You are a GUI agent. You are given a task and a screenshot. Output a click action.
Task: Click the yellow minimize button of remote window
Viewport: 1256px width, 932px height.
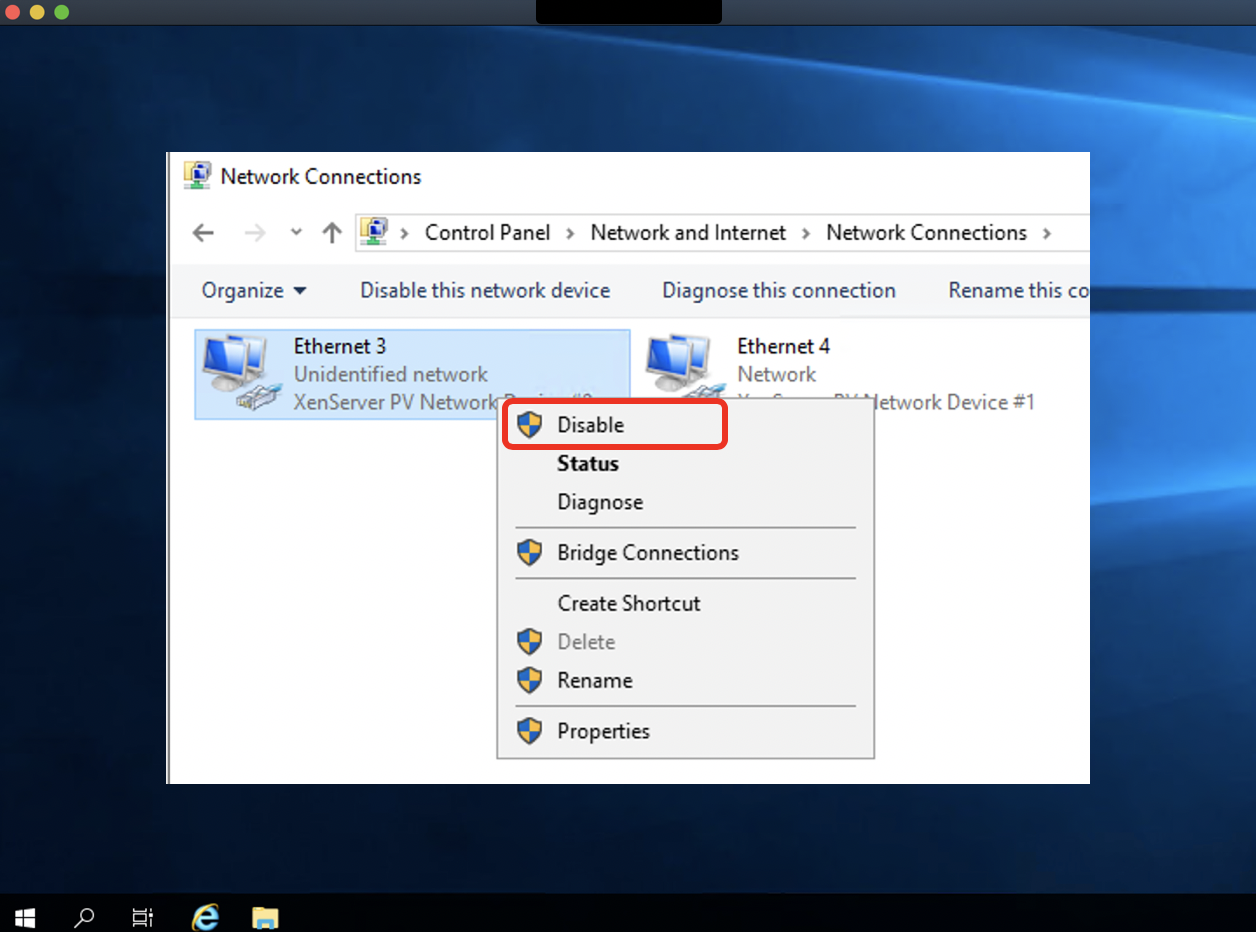(x=37, y=12)
